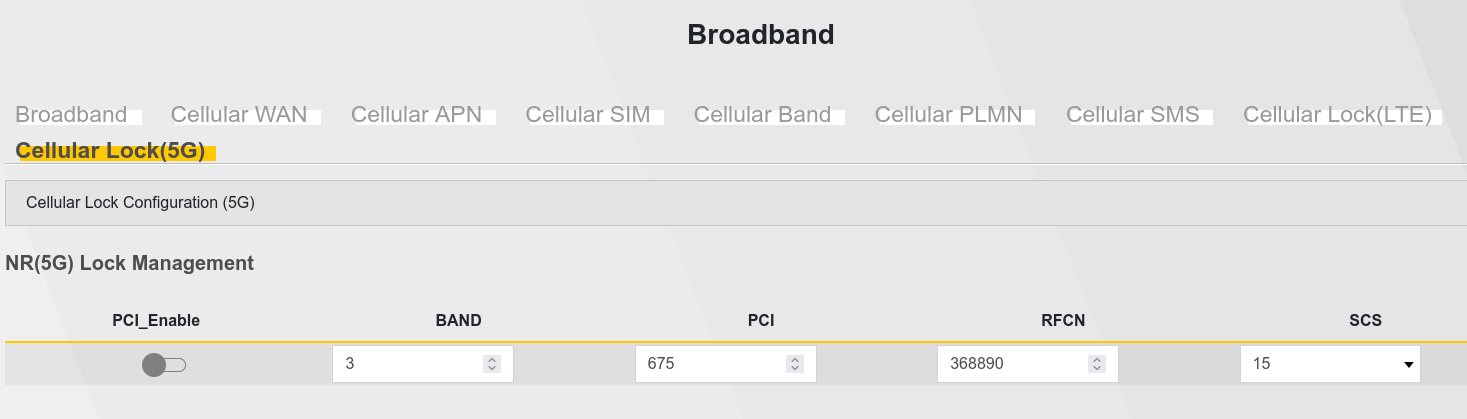The width and height of the screenshot is (1467, 419).
Task: Toggle the PCI_Enable switch
Action: [164, 365]
